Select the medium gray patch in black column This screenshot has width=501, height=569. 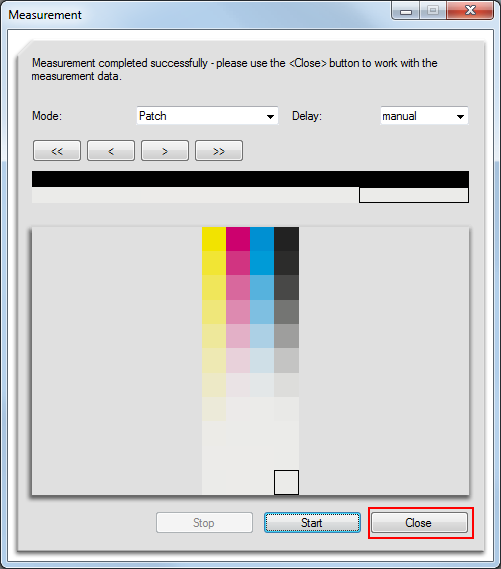[x=287, y=312]
